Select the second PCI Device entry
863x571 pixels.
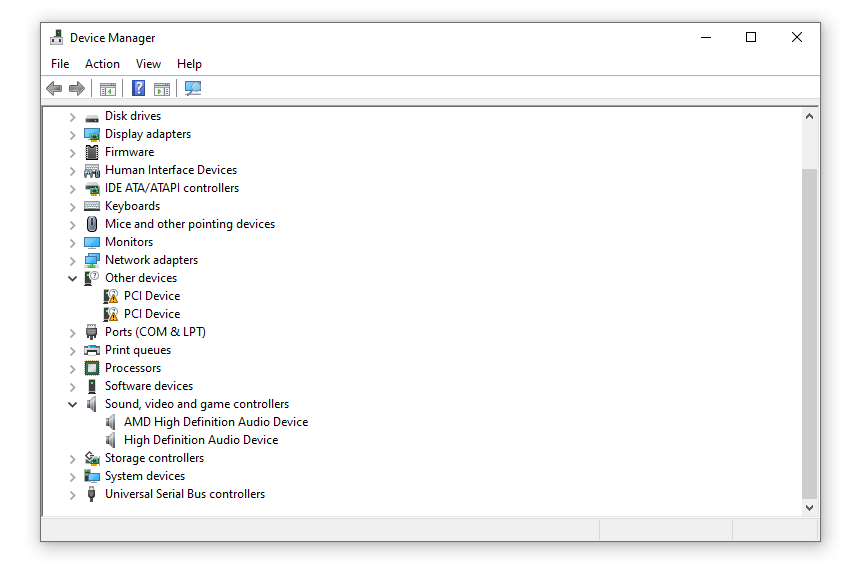(x=152, y=314)
